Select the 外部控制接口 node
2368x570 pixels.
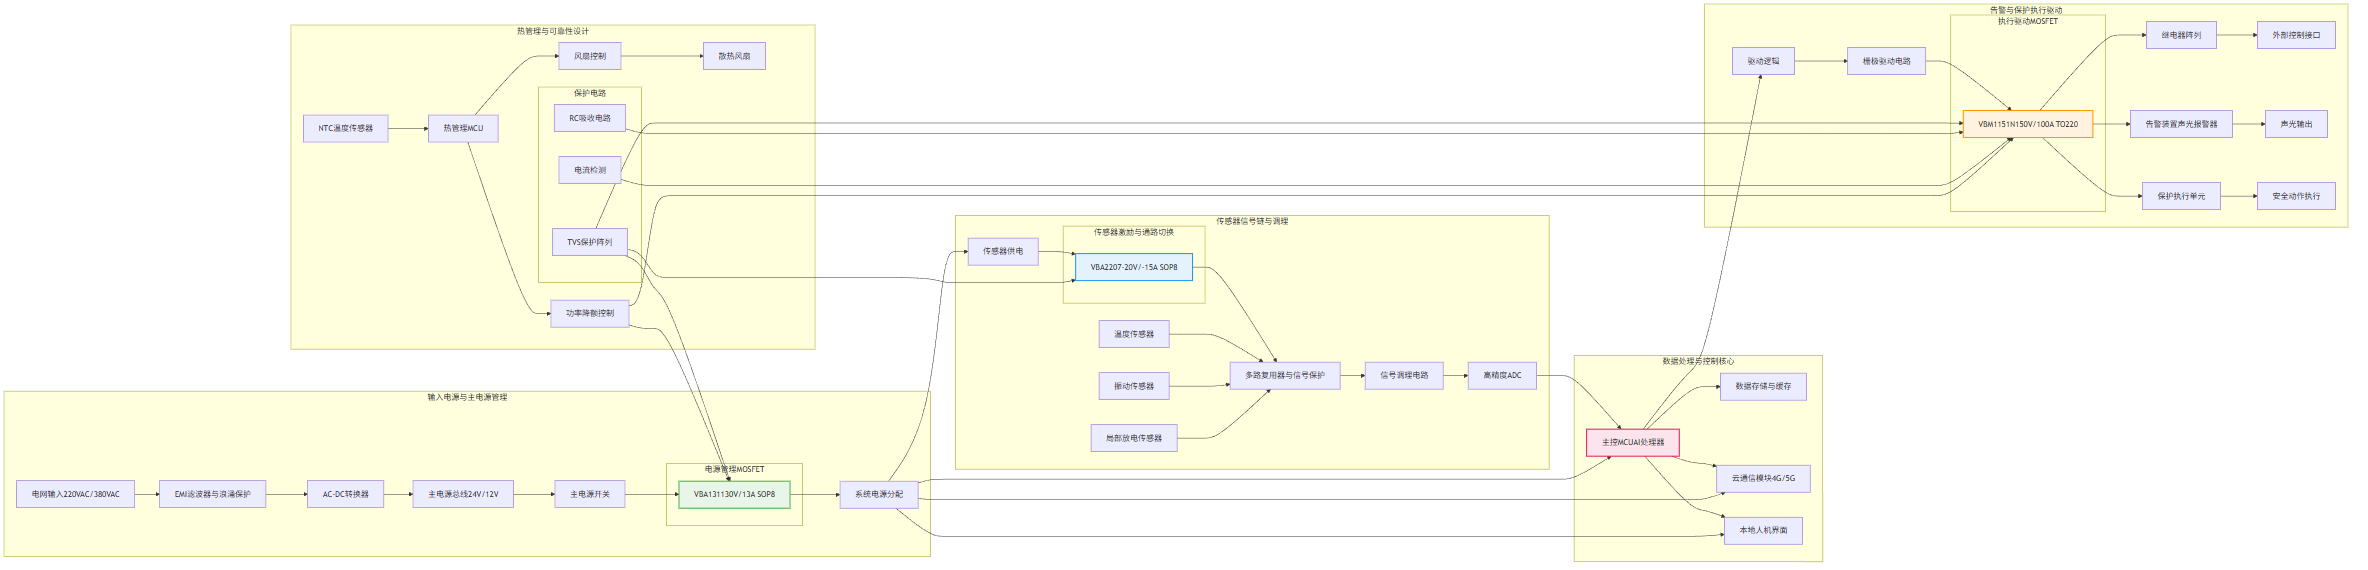click(2296, 35)
